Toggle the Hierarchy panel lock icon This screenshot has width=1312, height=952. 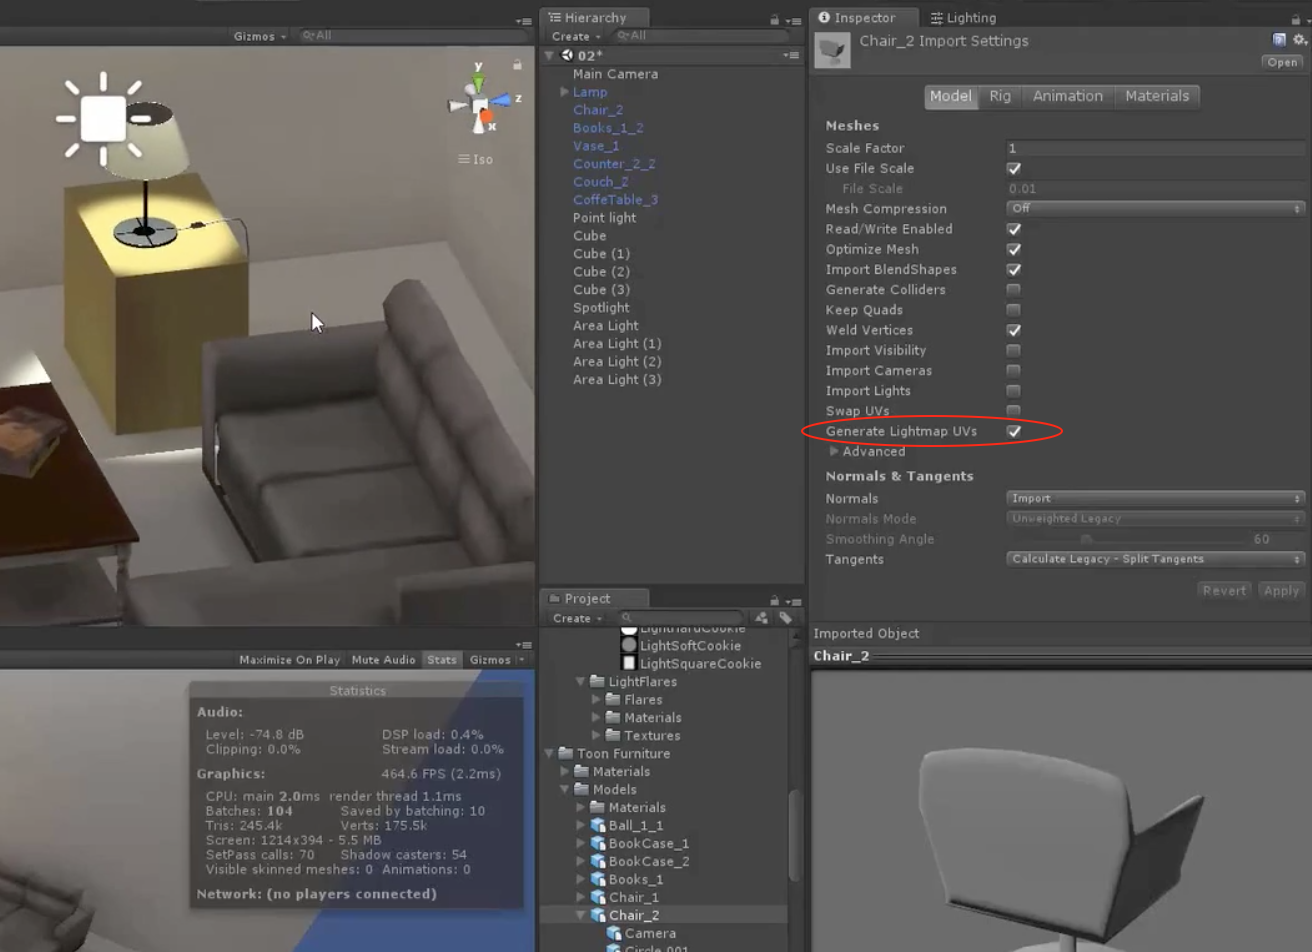774,19
